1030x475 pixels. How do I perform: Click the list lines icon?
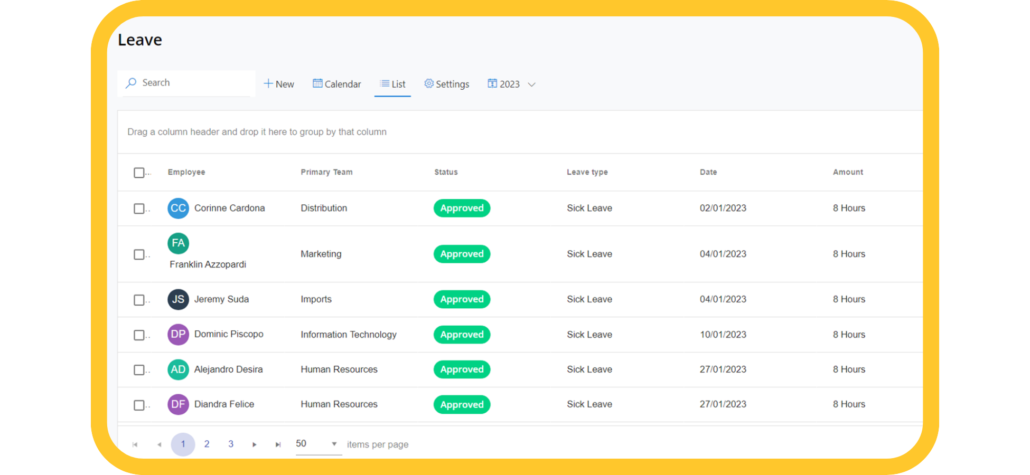384,83
